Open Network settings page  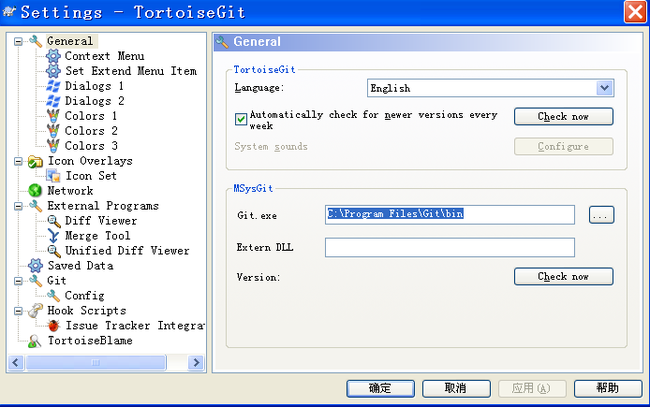click(70, 191)
